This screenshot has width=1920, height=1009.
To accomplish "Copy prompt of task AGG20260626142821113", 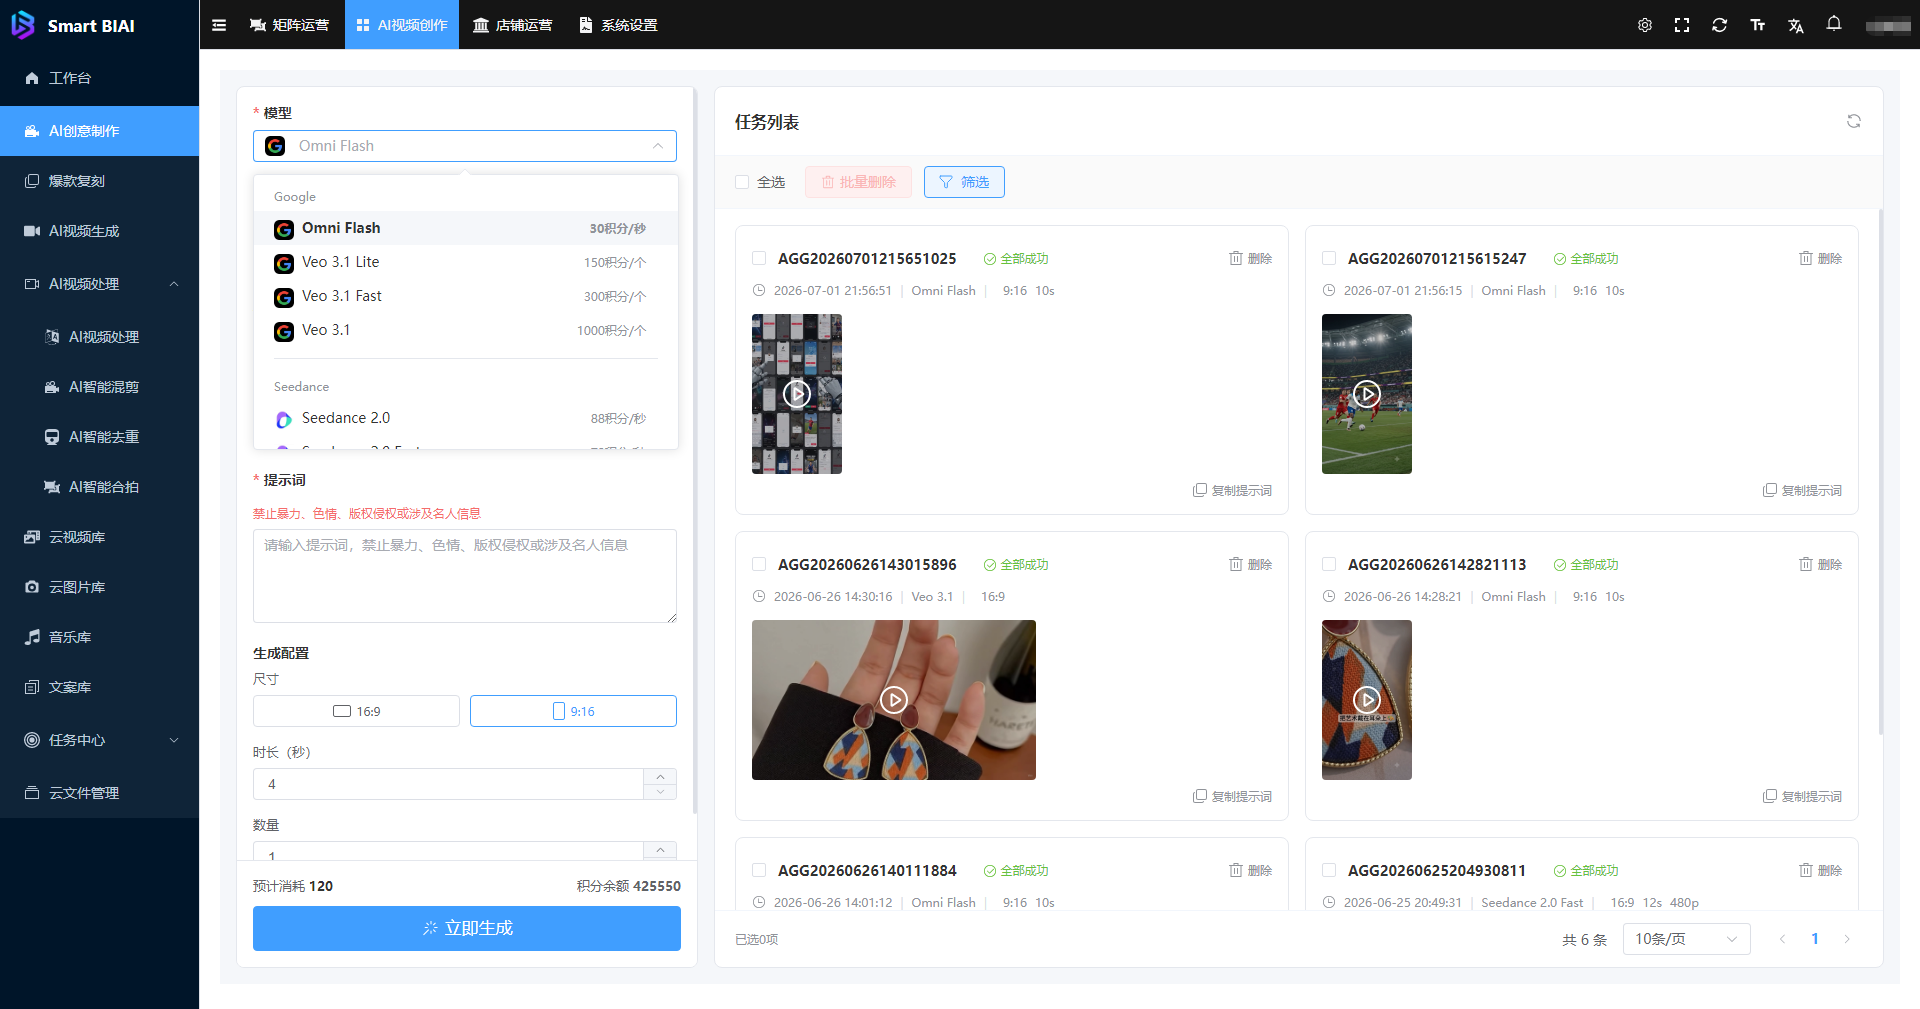I will click(1802, 796).
